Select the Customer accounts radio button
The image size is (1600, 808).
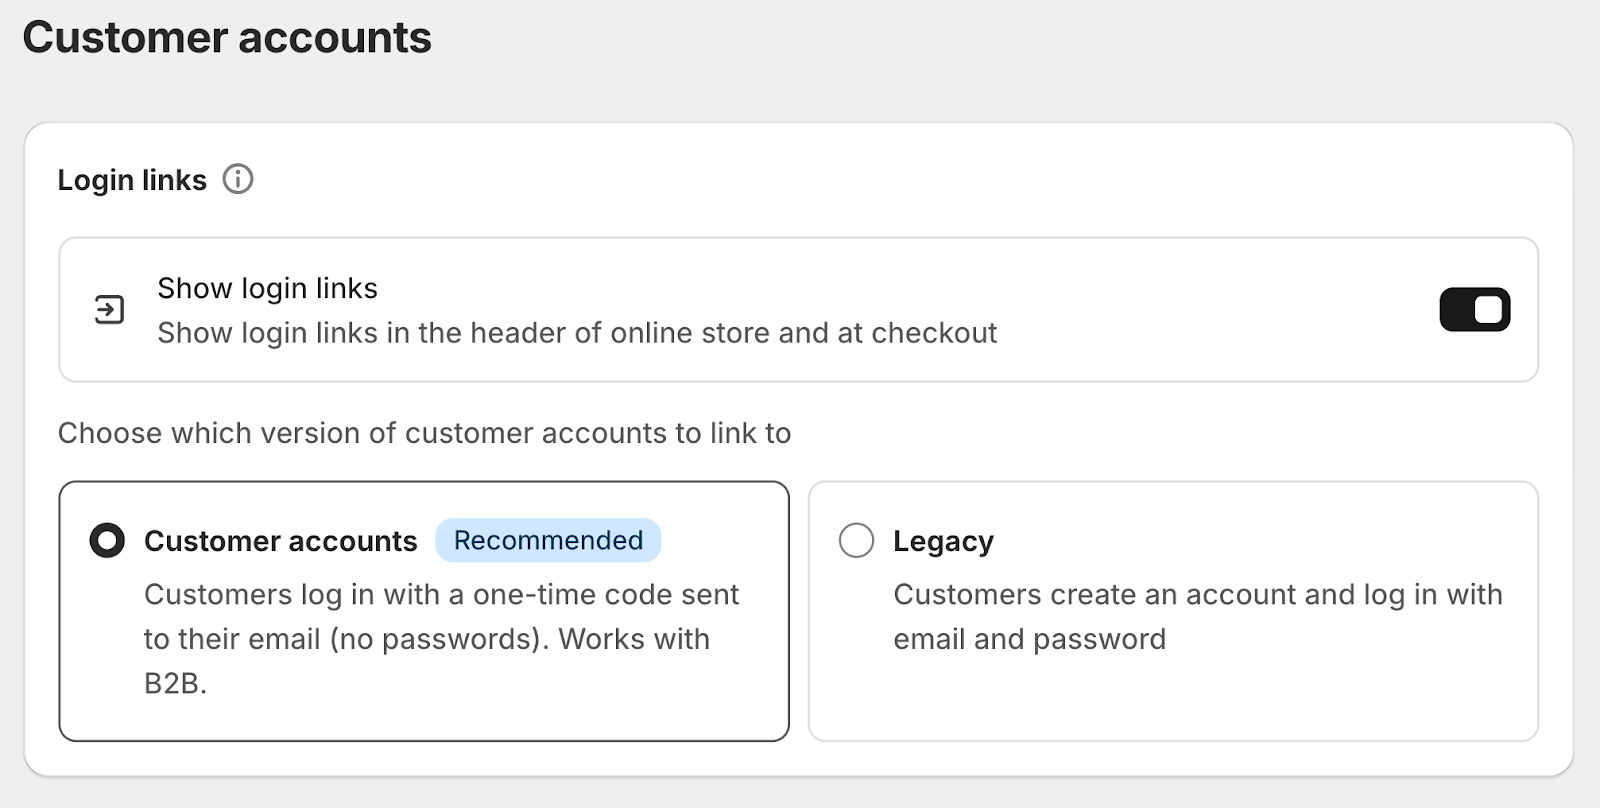pos(107,541)
